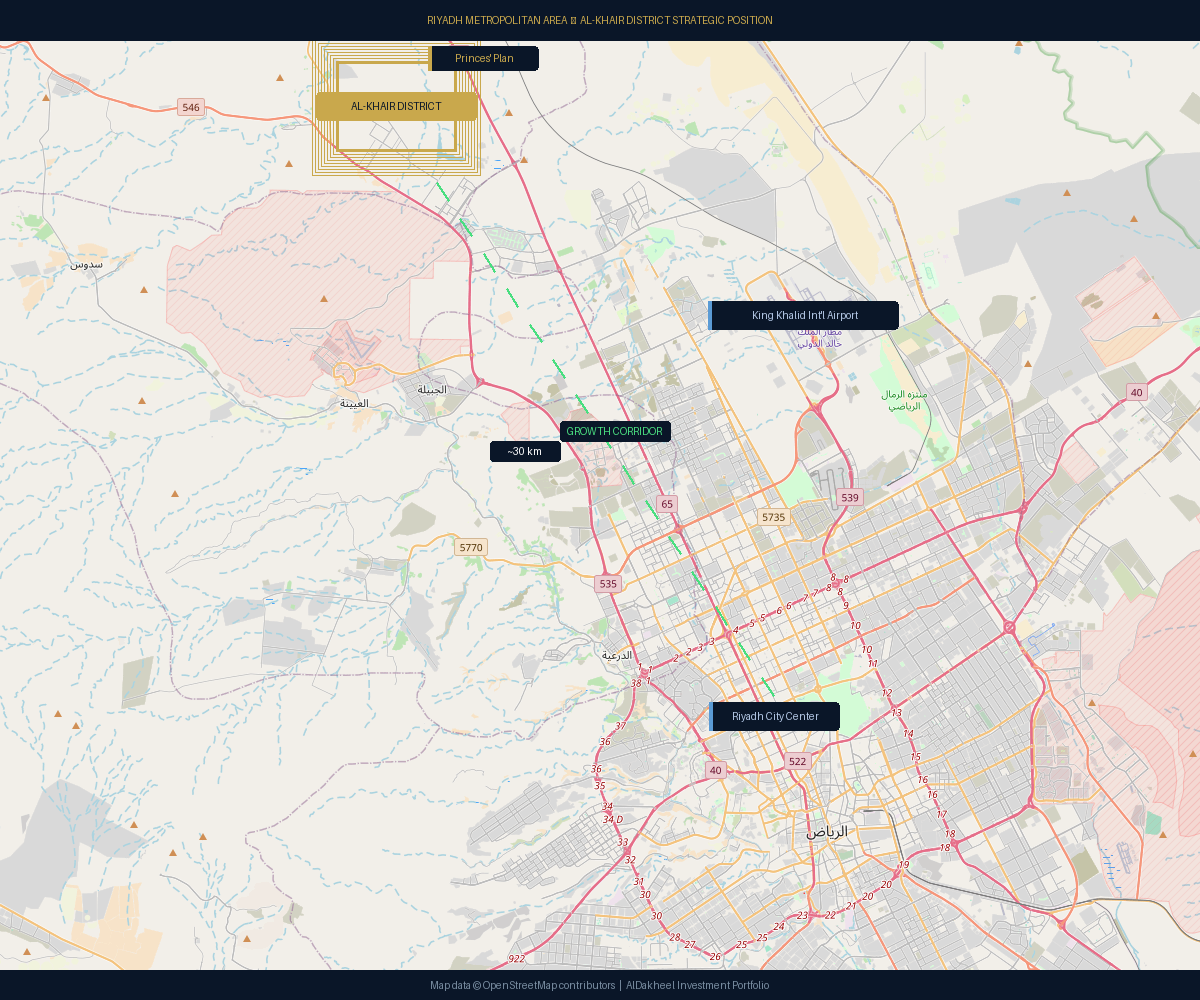
Task: Expand the King Khalid Int'l Airport callout
Action: 803,315
